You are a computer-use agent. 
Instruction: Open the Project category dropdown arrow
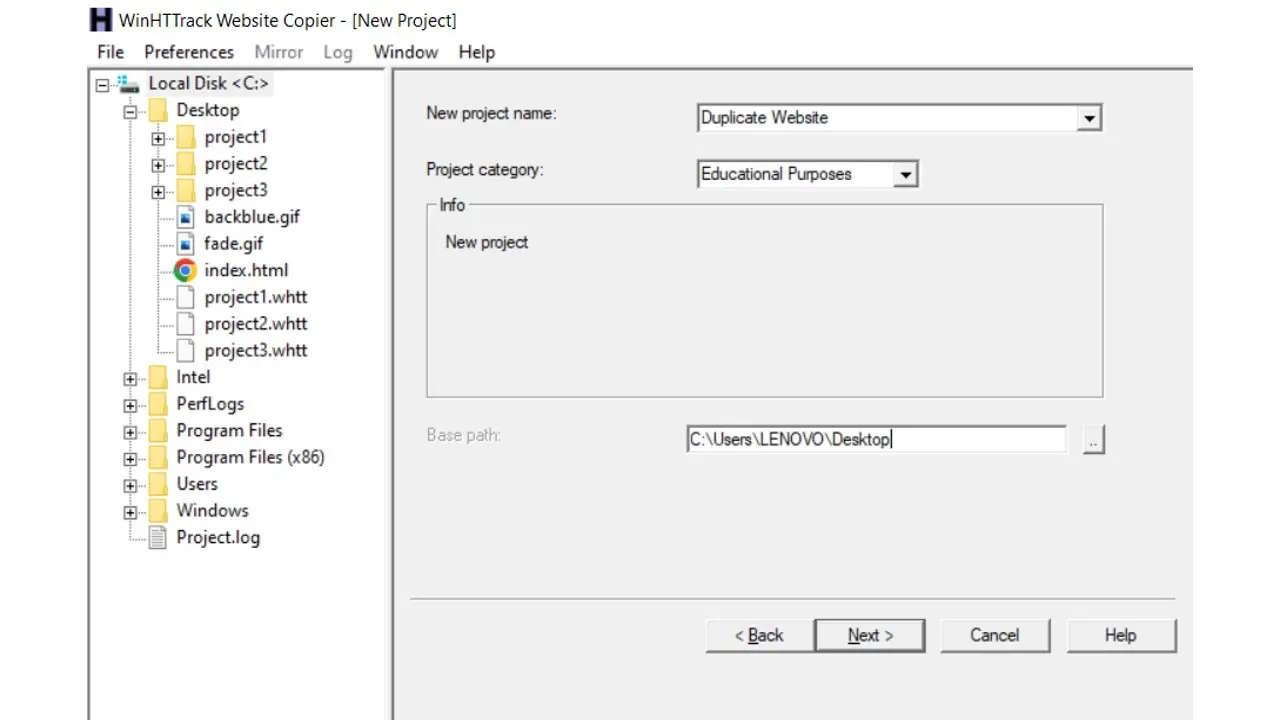(905, 175)
